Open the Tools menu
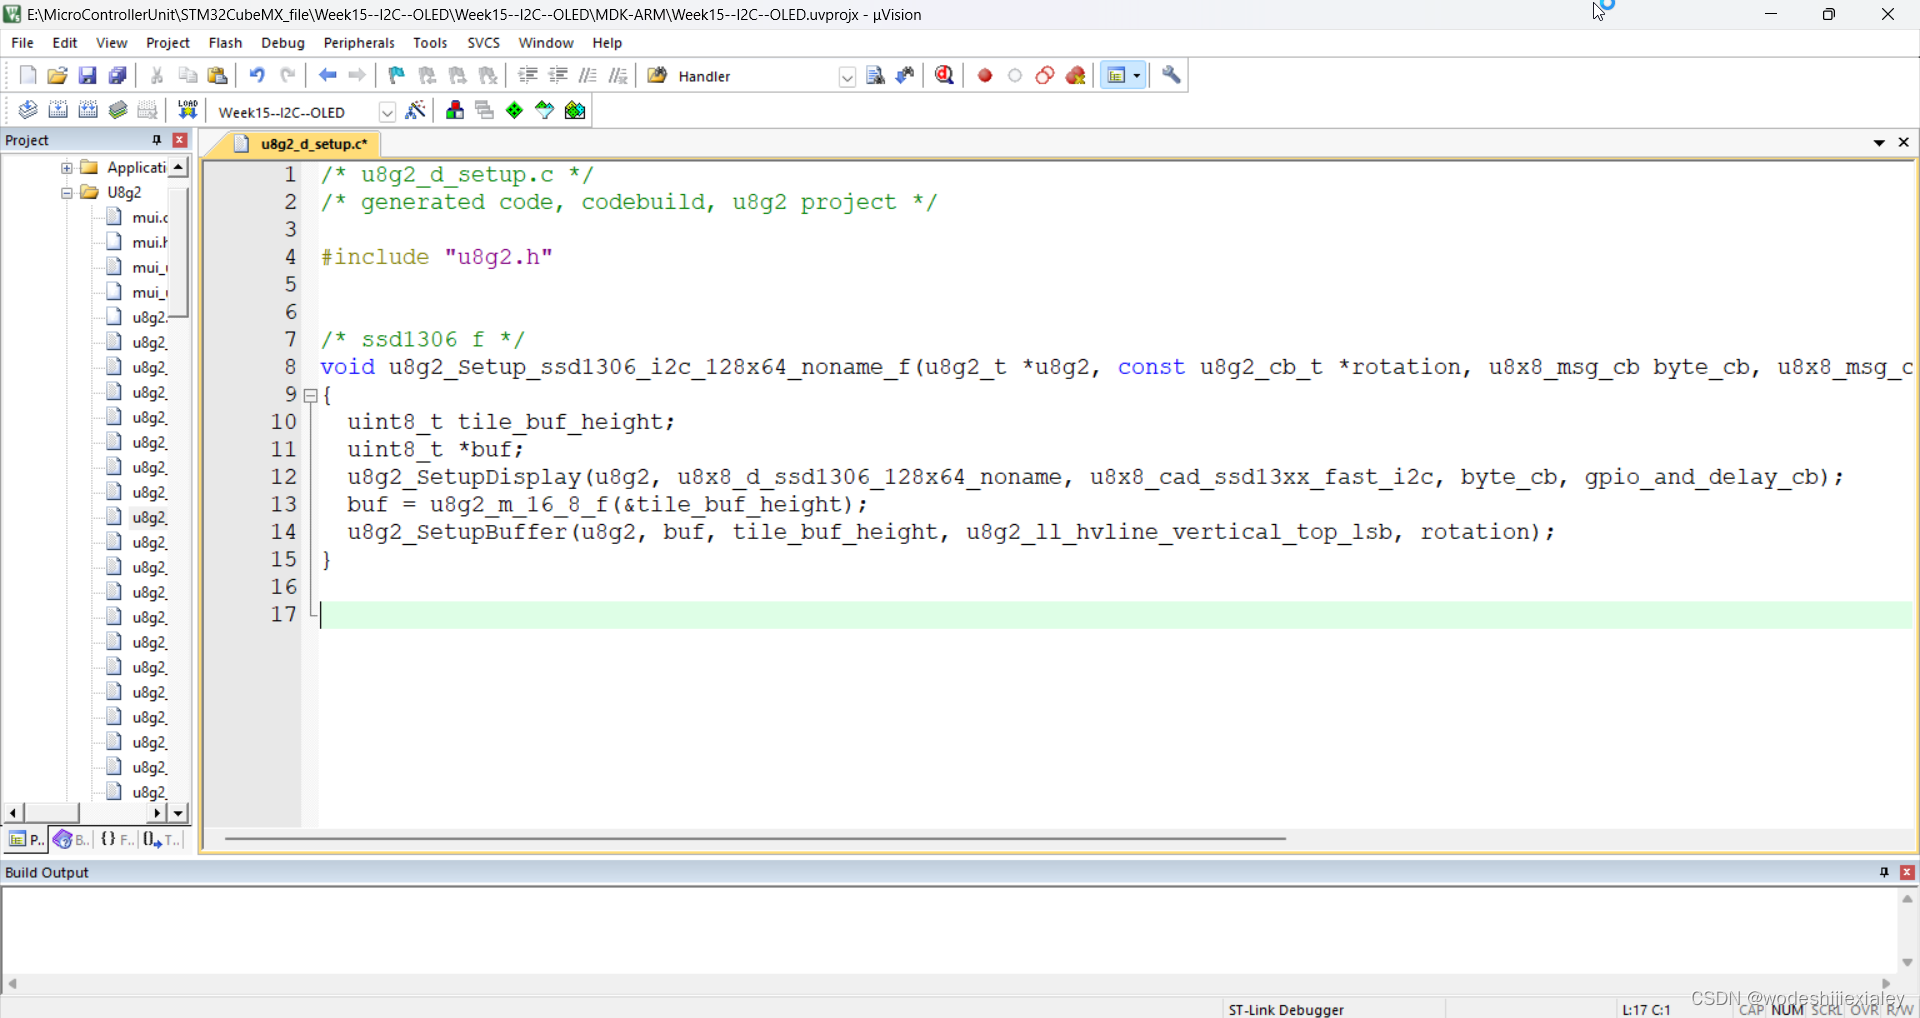This screenshot has width=1920, height=1018. (430, 43)
